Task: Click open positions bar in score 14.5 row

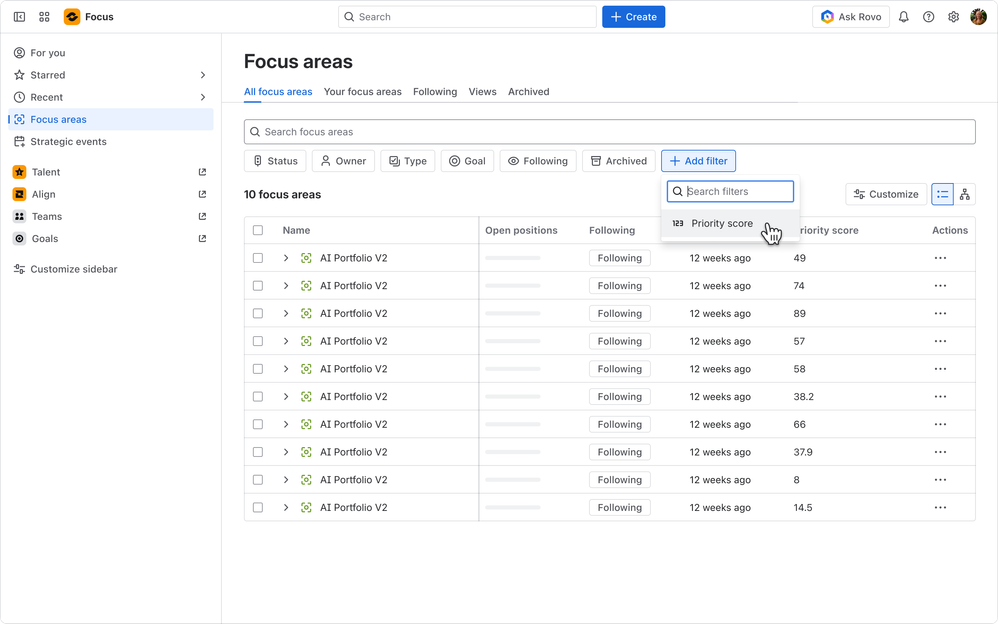Action: click(x=512, y=507)
